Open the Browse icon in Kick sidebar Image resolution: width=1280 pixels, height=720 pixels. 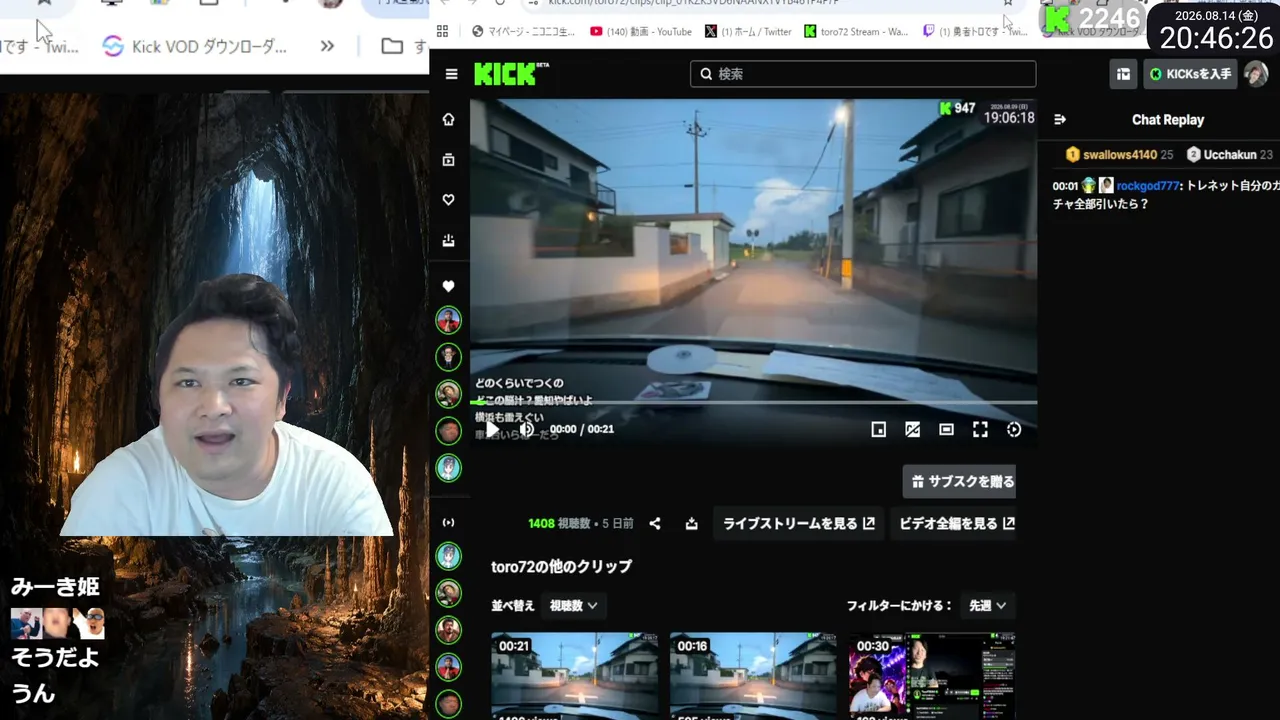[x=448, y=159]
